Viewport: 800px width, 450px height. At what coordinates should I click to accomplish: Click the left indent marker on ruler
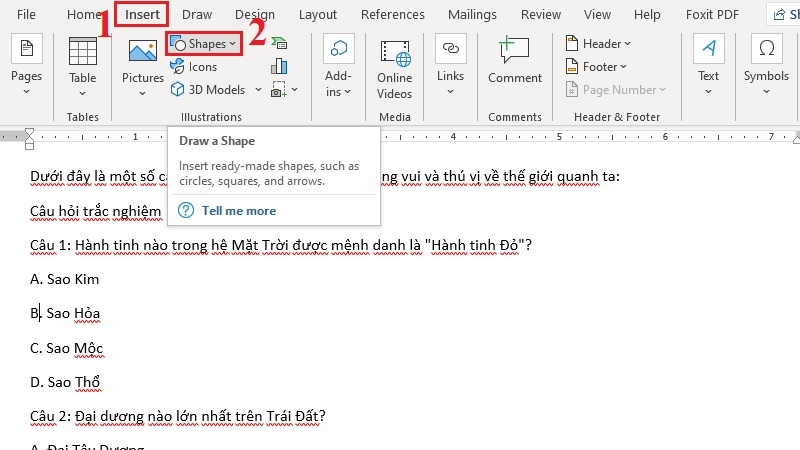[29, 145]
